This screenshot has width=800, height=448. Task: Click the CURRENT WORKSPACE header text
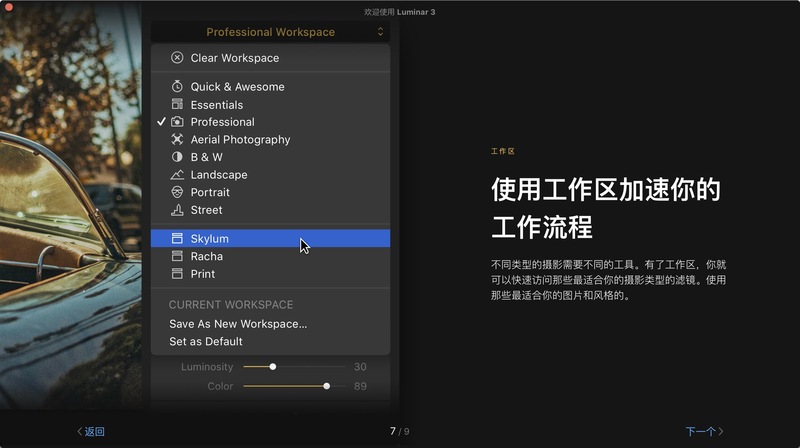click(x=231, y=305)
